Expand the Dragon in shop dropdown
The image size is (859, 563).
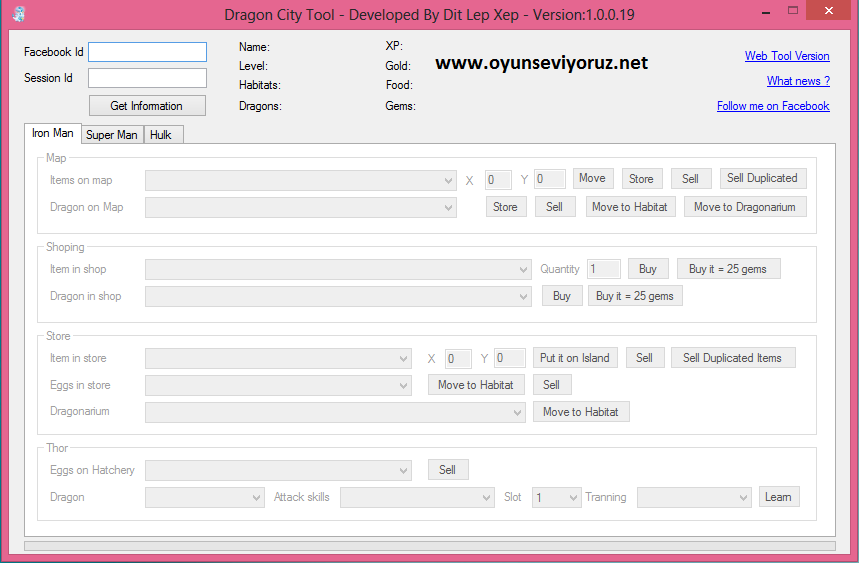(338, 297)
